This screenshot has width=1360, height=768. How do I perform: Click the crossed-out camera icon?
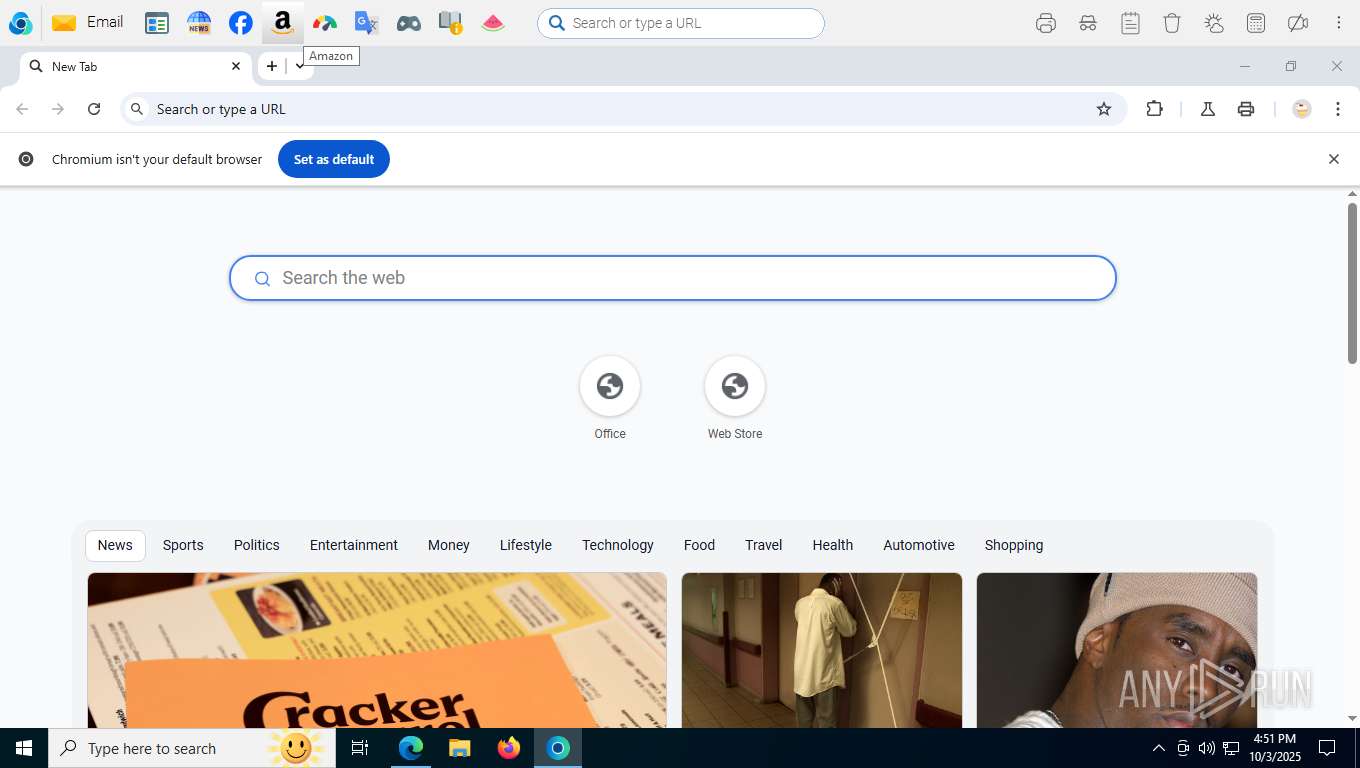pyautogui.click(x=1298, y=23)
